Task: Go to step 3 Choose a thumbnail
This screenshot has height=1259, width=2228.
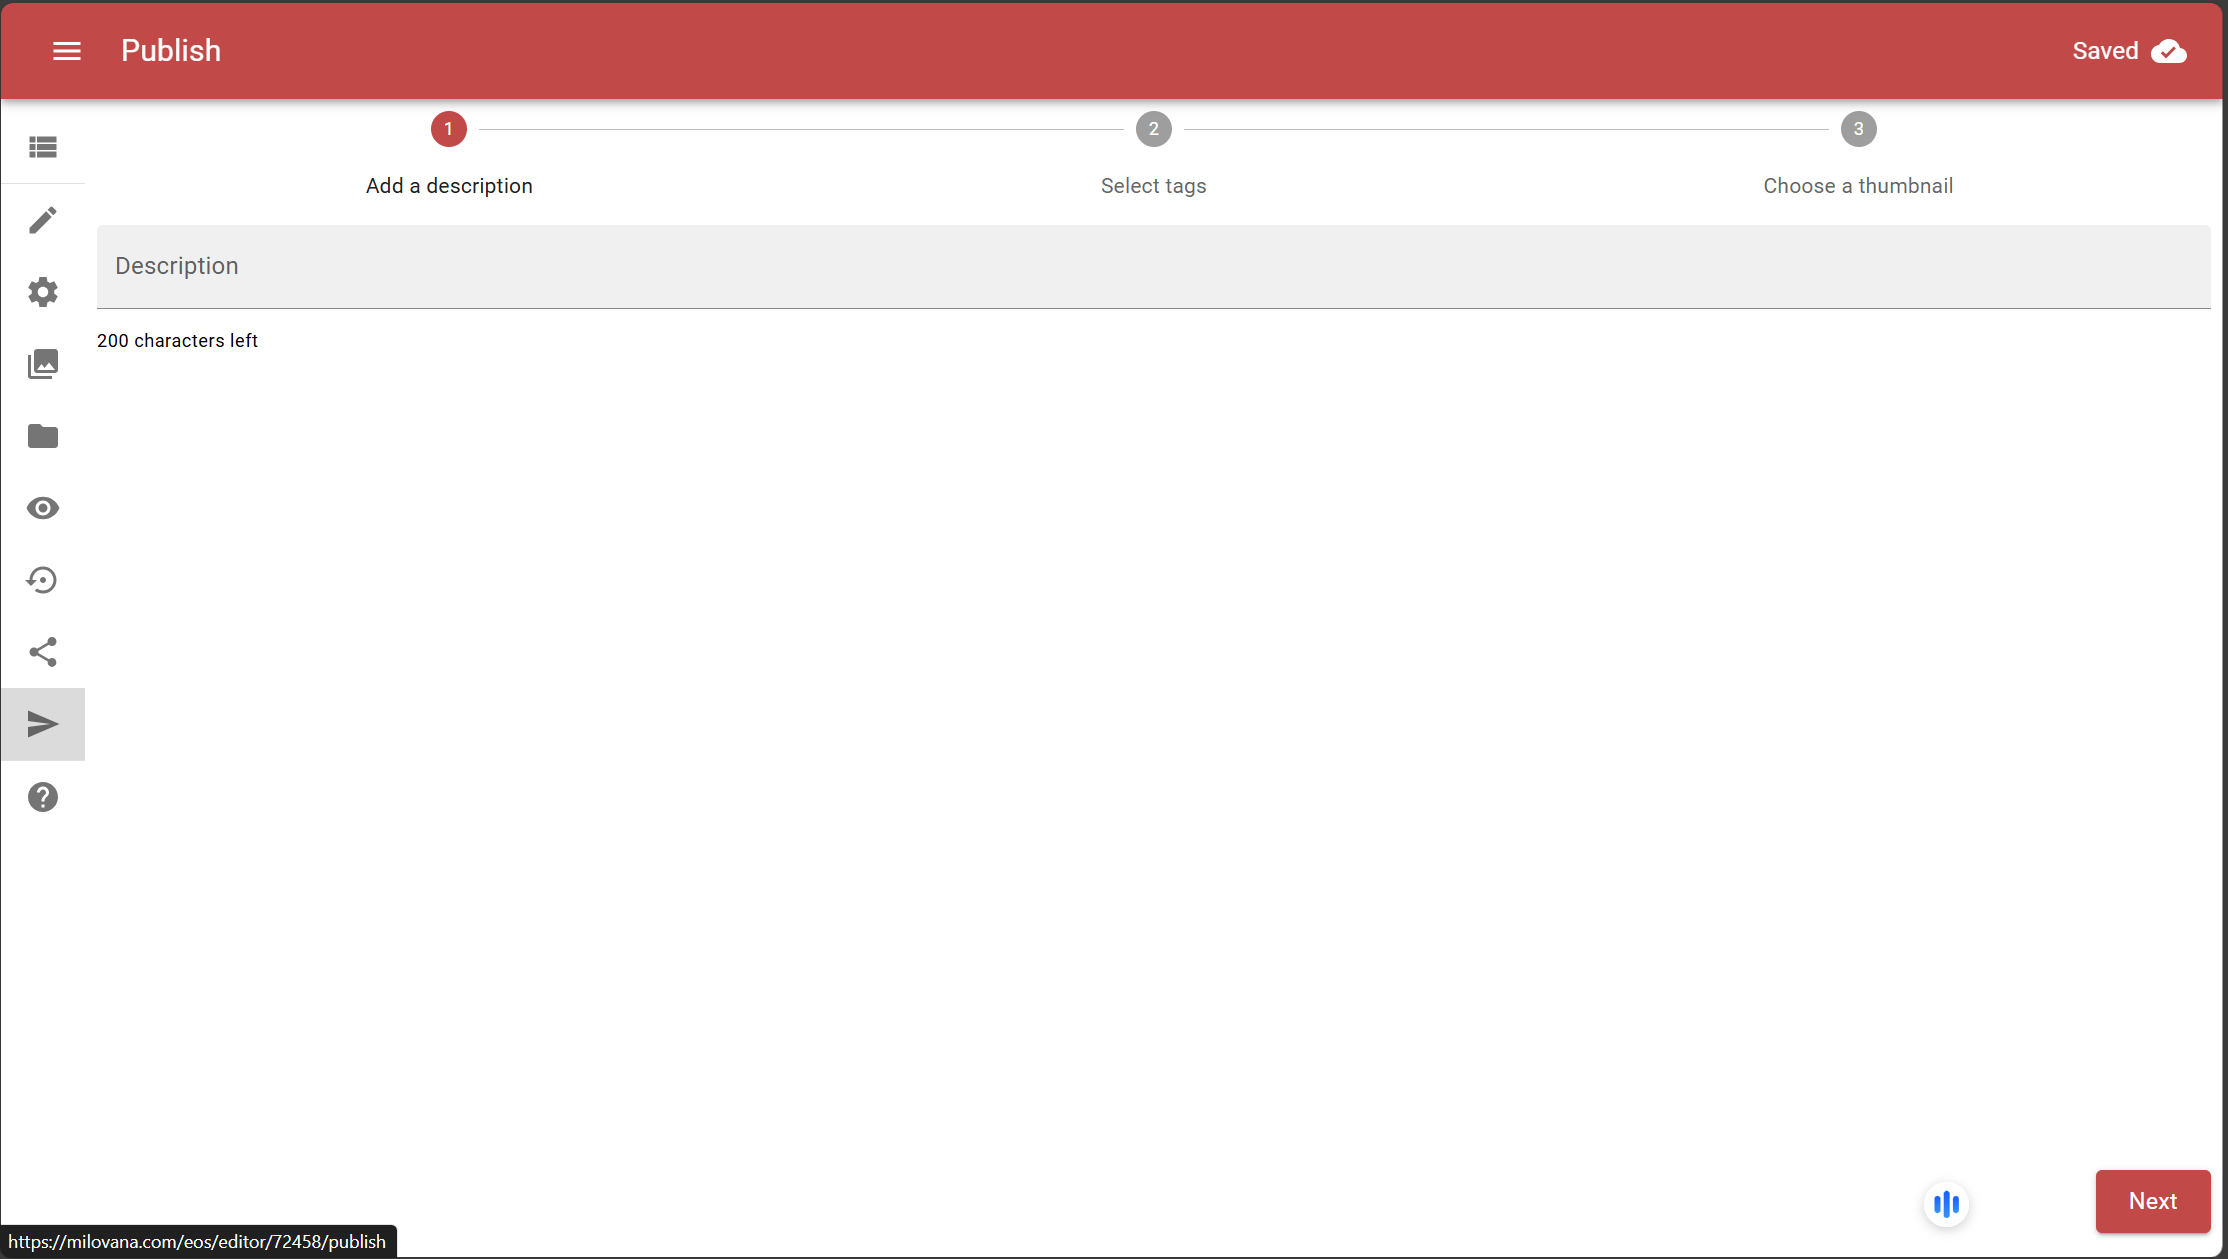Action: [x=1857, y=186]
